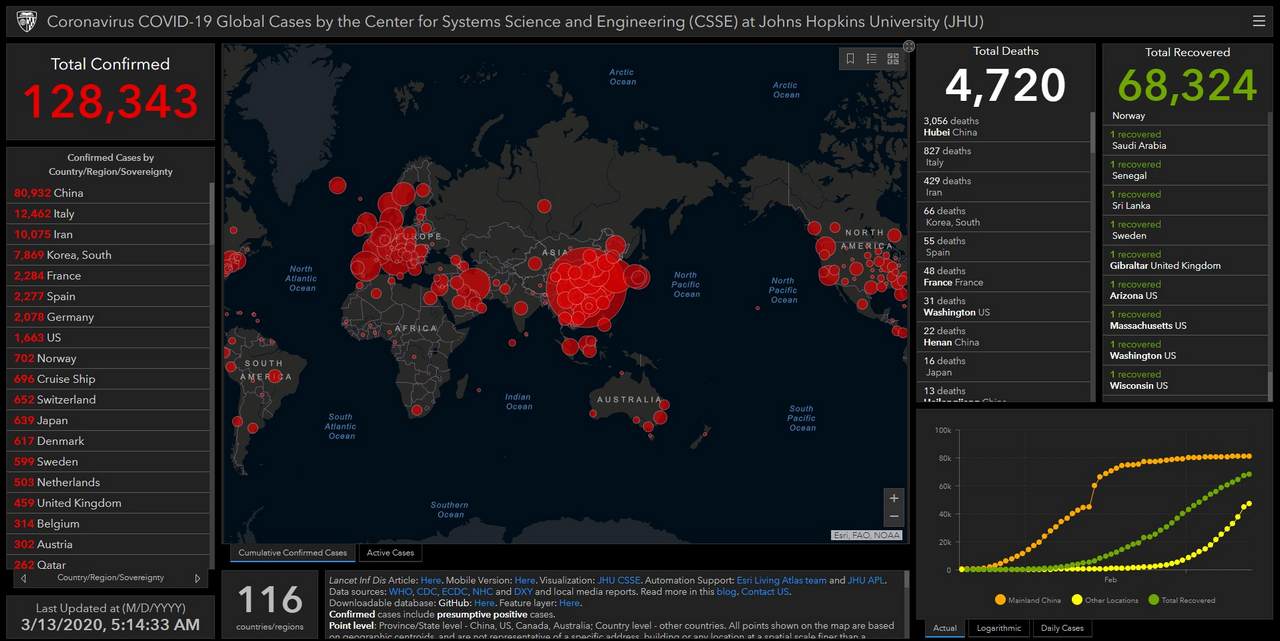1280x641 pixels.
Task: Click '3,056 deaths Hubei China' entry
Action: click(x=1004, y=127)
